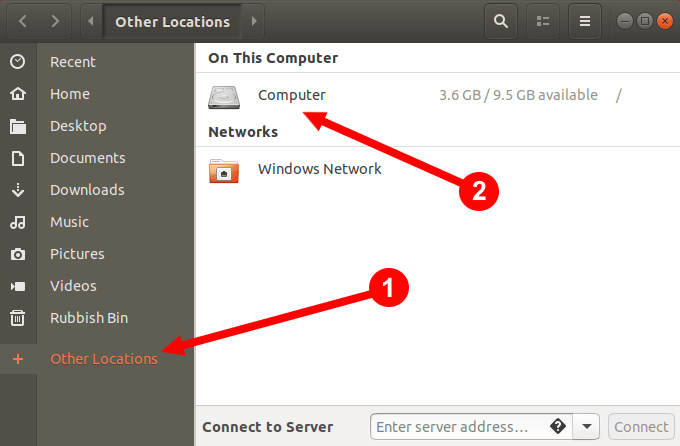
Task: Open the Home folder icon
Action: click(17, 94)
